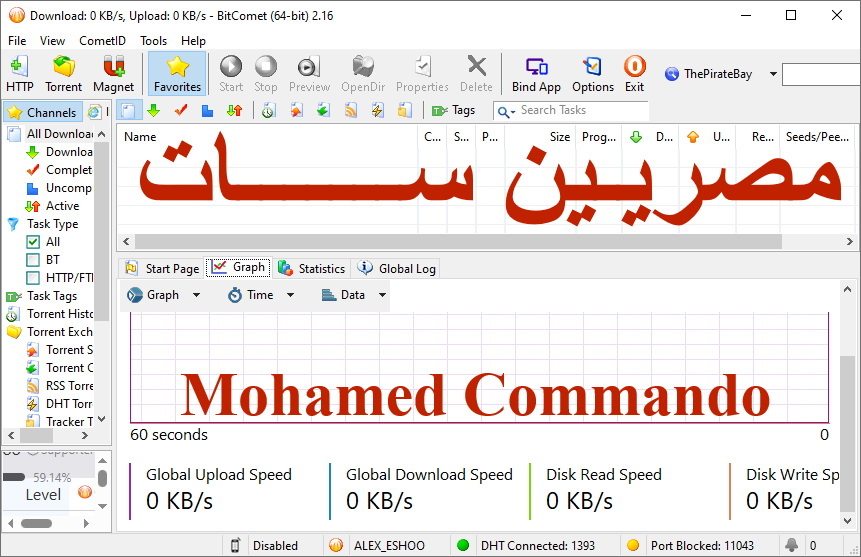861x557 pixels.
Task: Expand the ThePirateBay search engine dropdown
Action: click(773, 74)
